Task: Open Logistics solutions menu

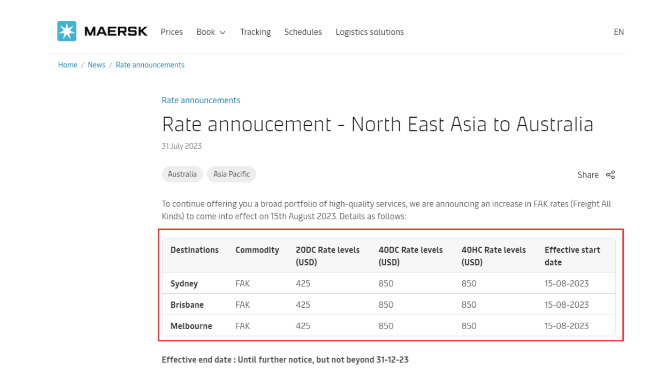Action: coord(370,32)
